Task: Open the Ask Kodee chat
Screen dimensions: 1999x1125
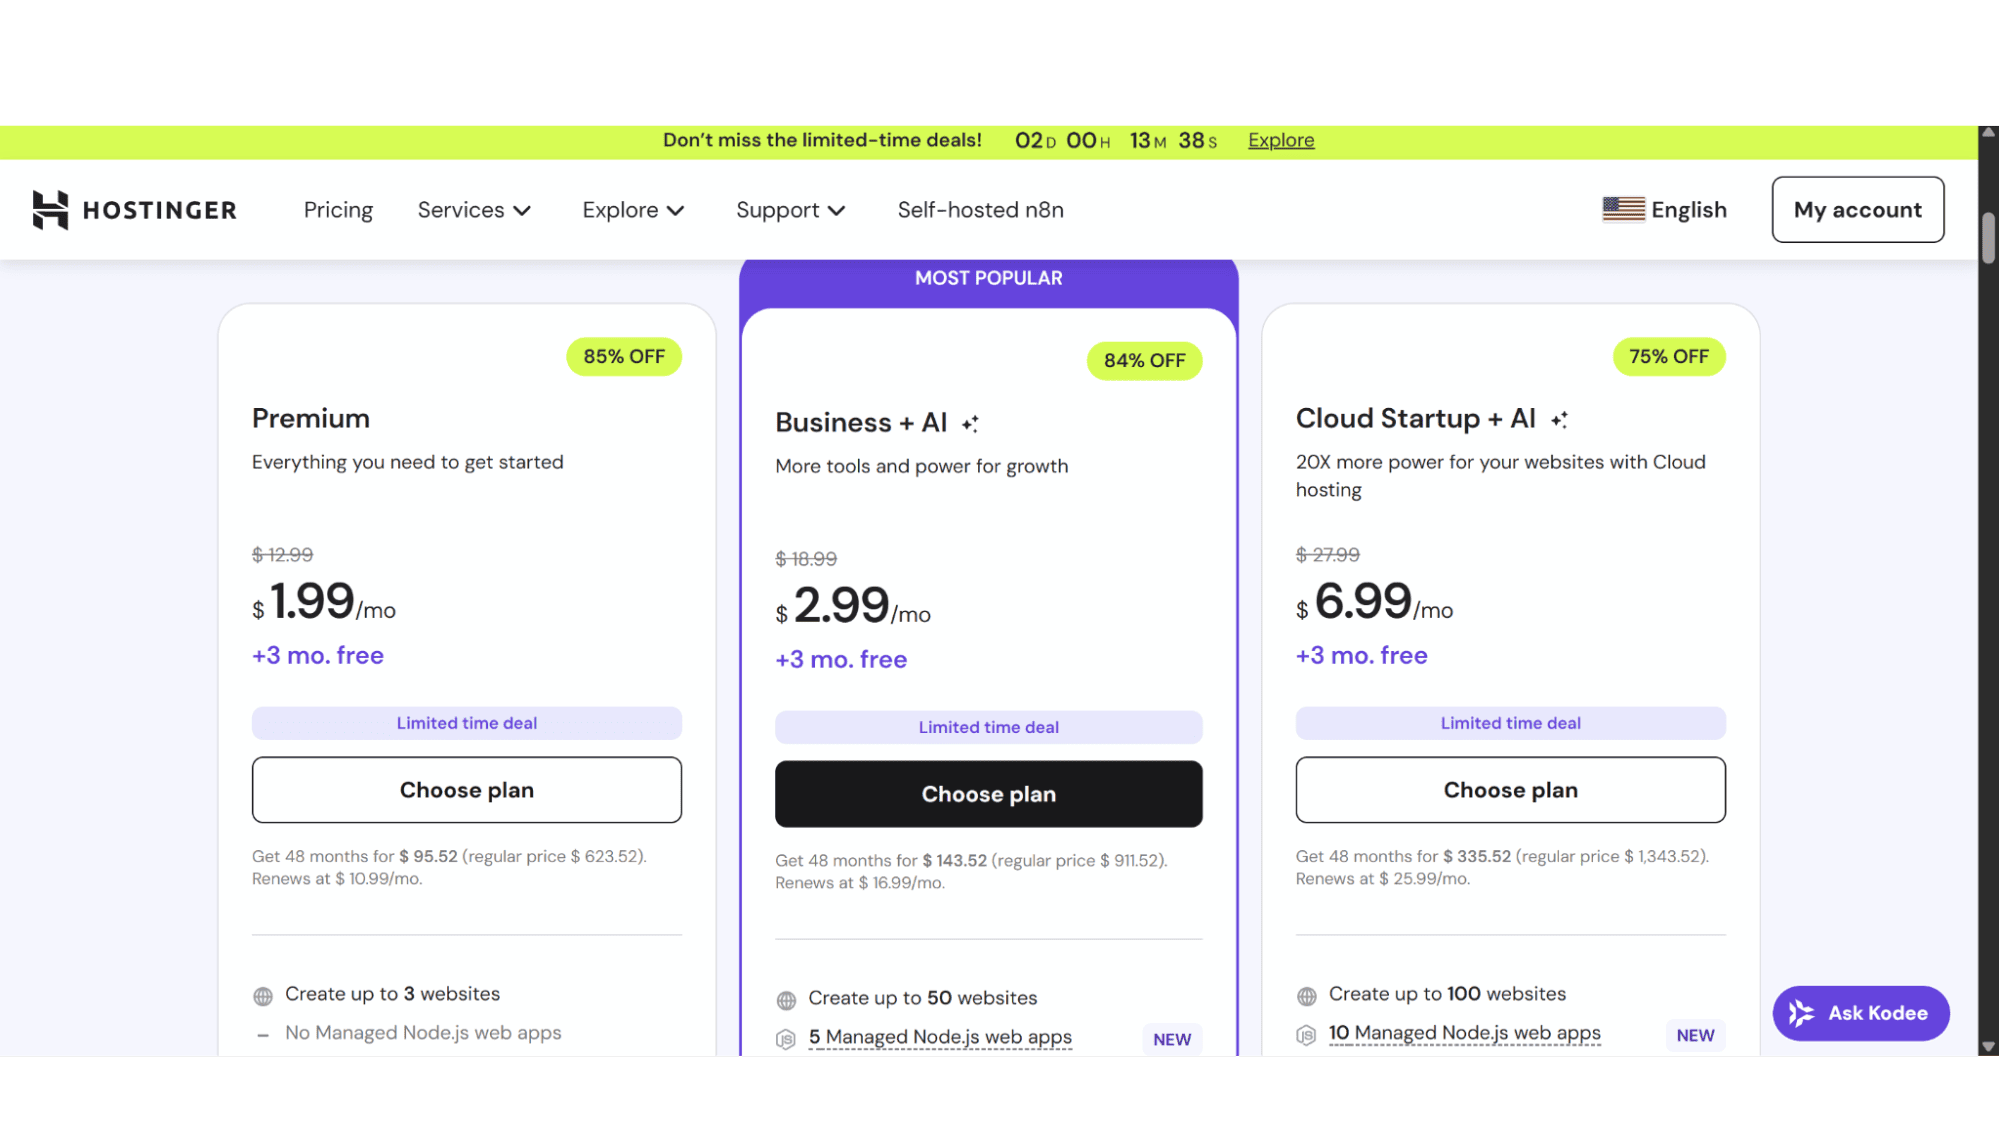Action: pyautogui.click(x=1861, y=1013)
